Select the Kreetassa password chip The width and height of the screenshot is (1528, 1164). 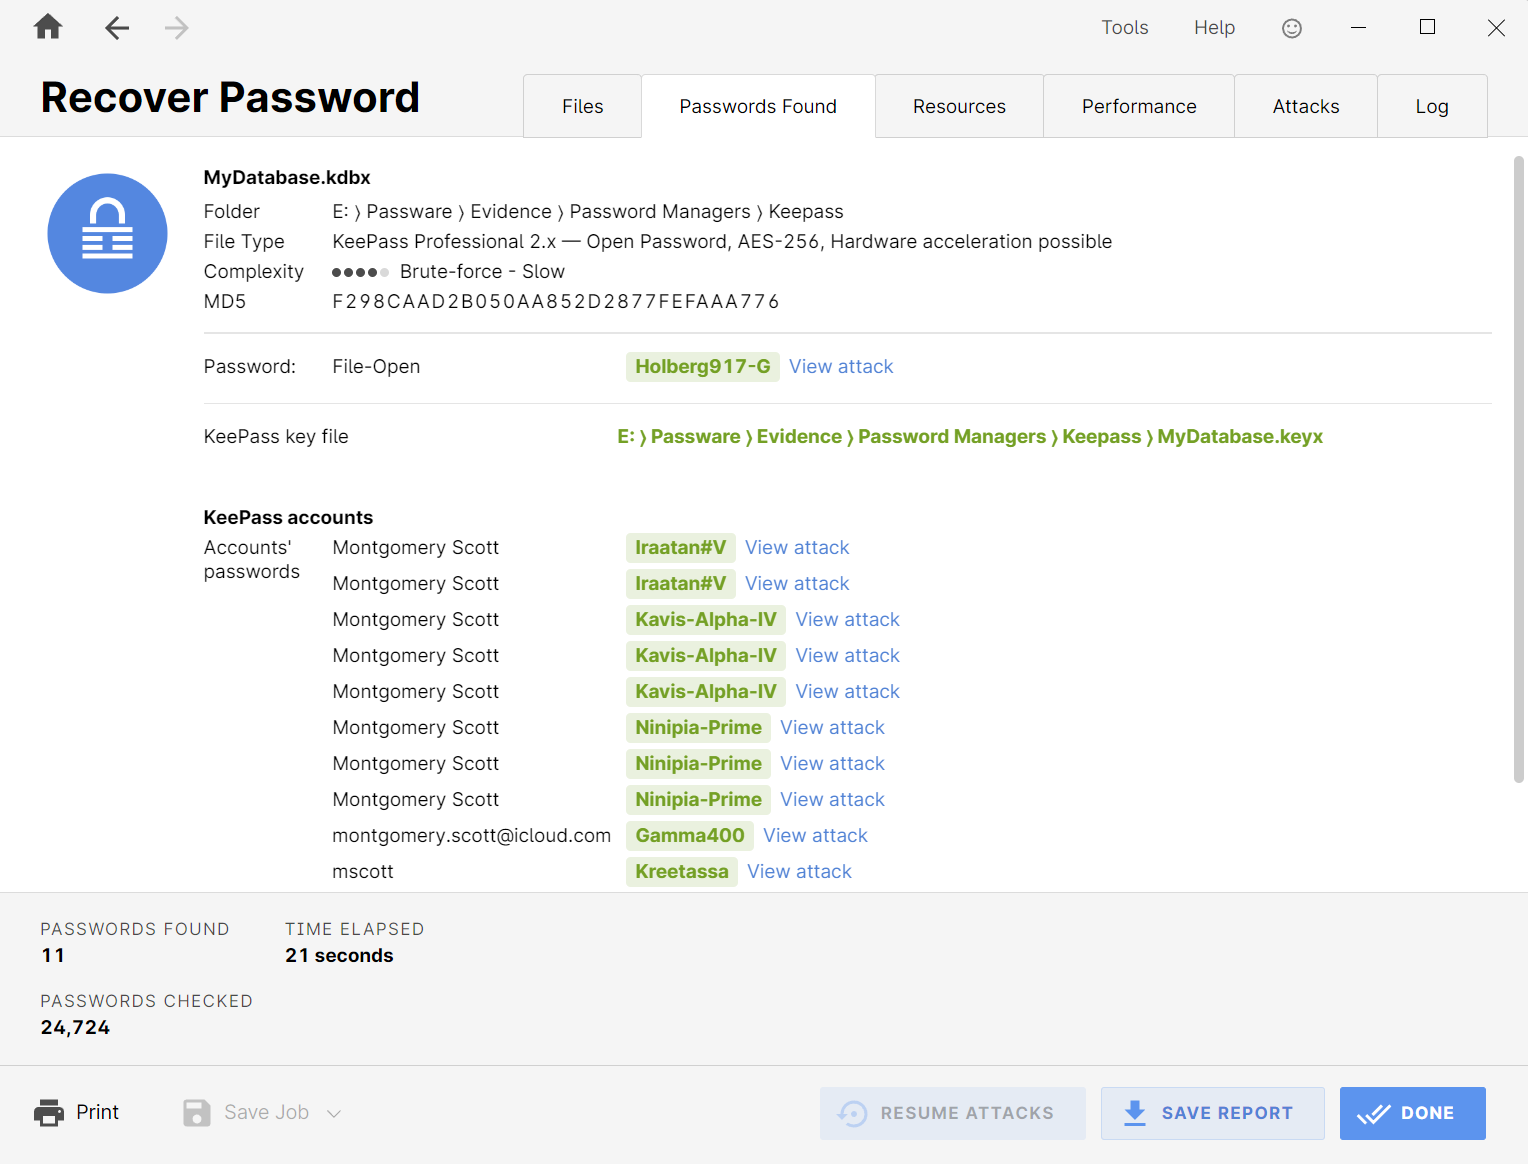click(681, 871)
